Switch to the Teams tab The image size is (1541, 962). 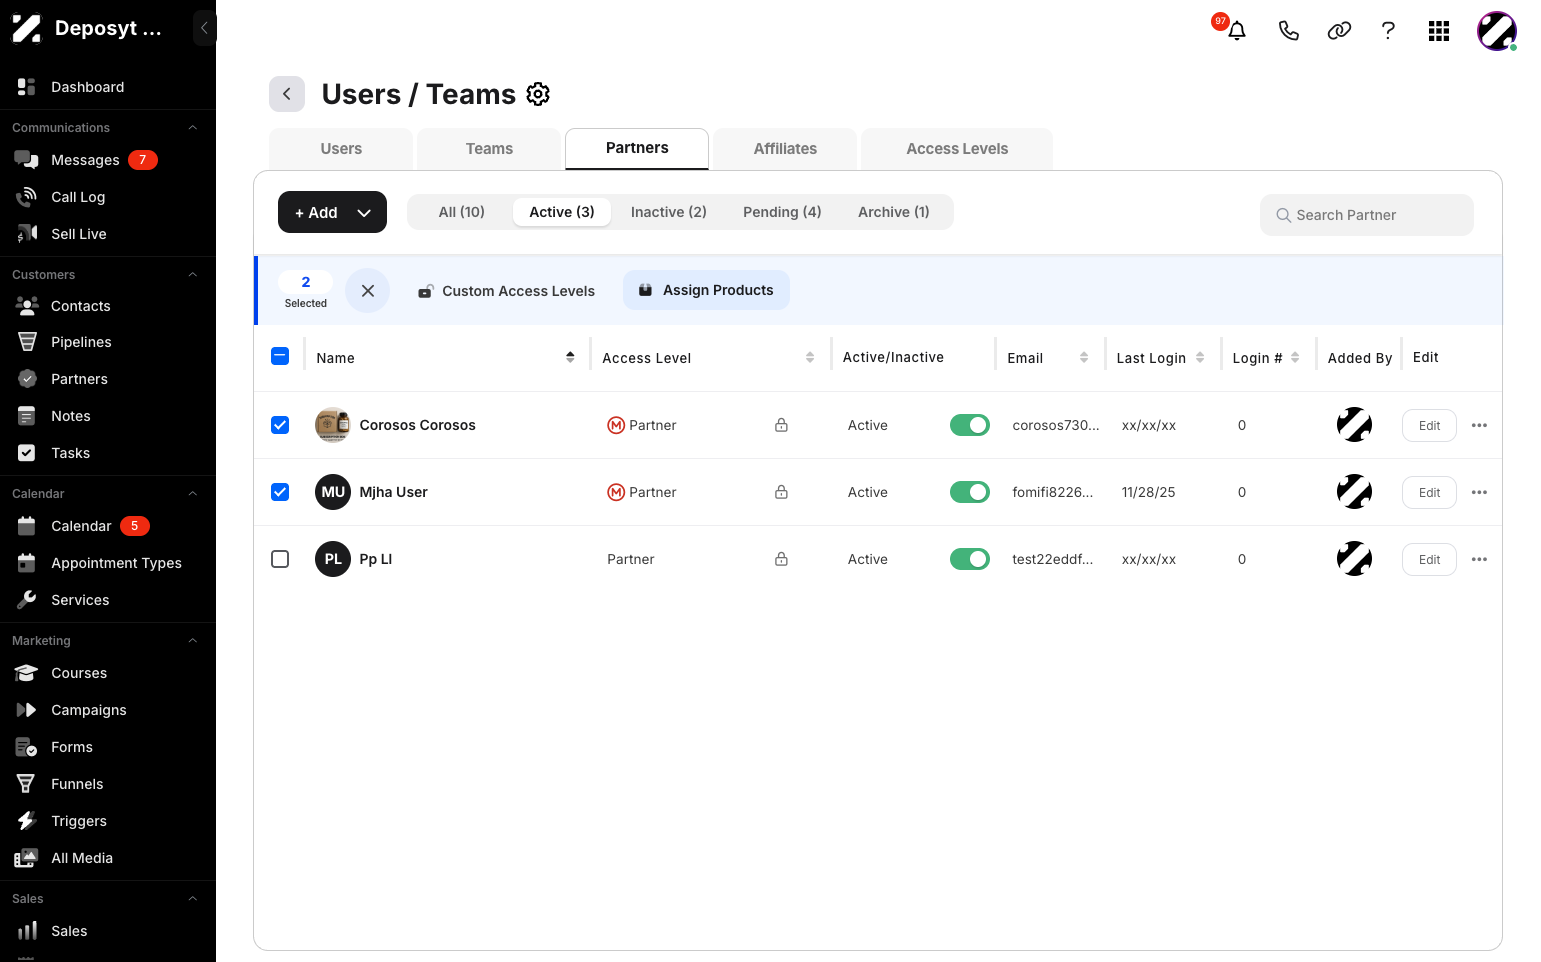tap(489, 149)
